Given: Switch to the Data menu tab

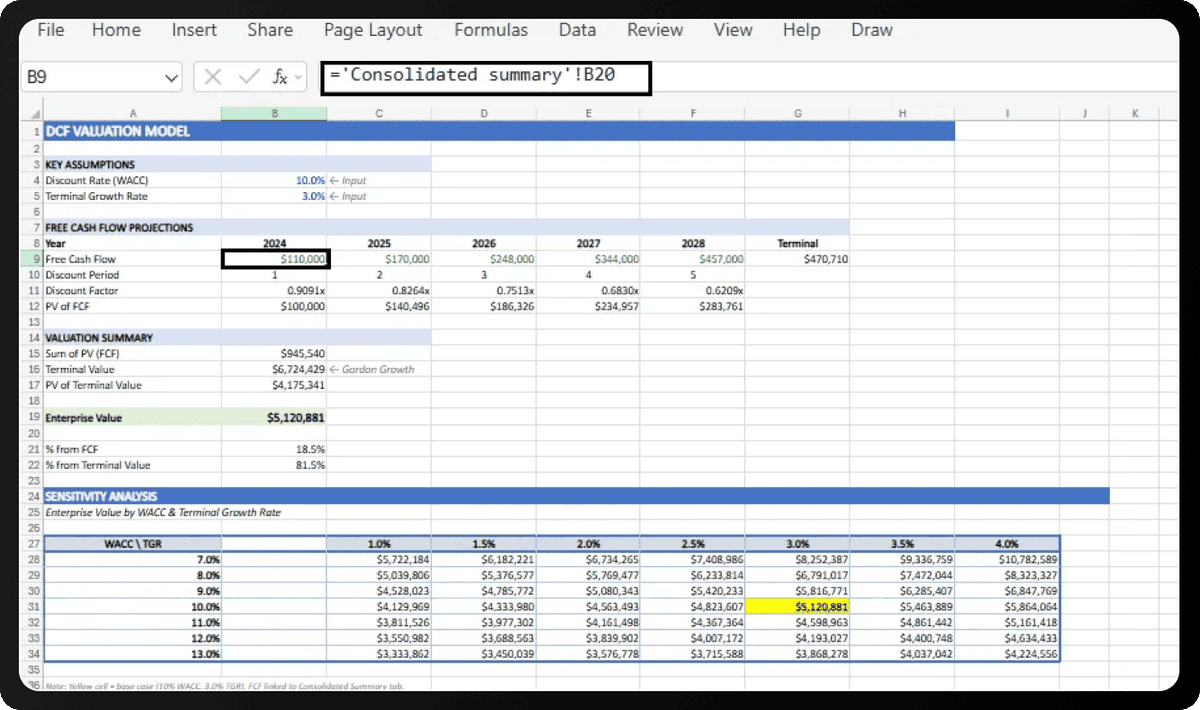Looking at the screenshot, I should click(577, 30).
